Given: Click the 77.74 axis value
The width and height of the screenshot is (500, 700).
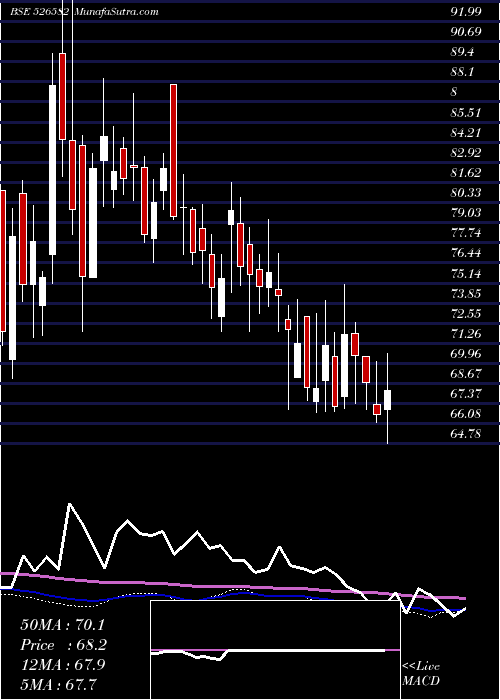Looking at the screenshot, I should (x=466, y=233).
